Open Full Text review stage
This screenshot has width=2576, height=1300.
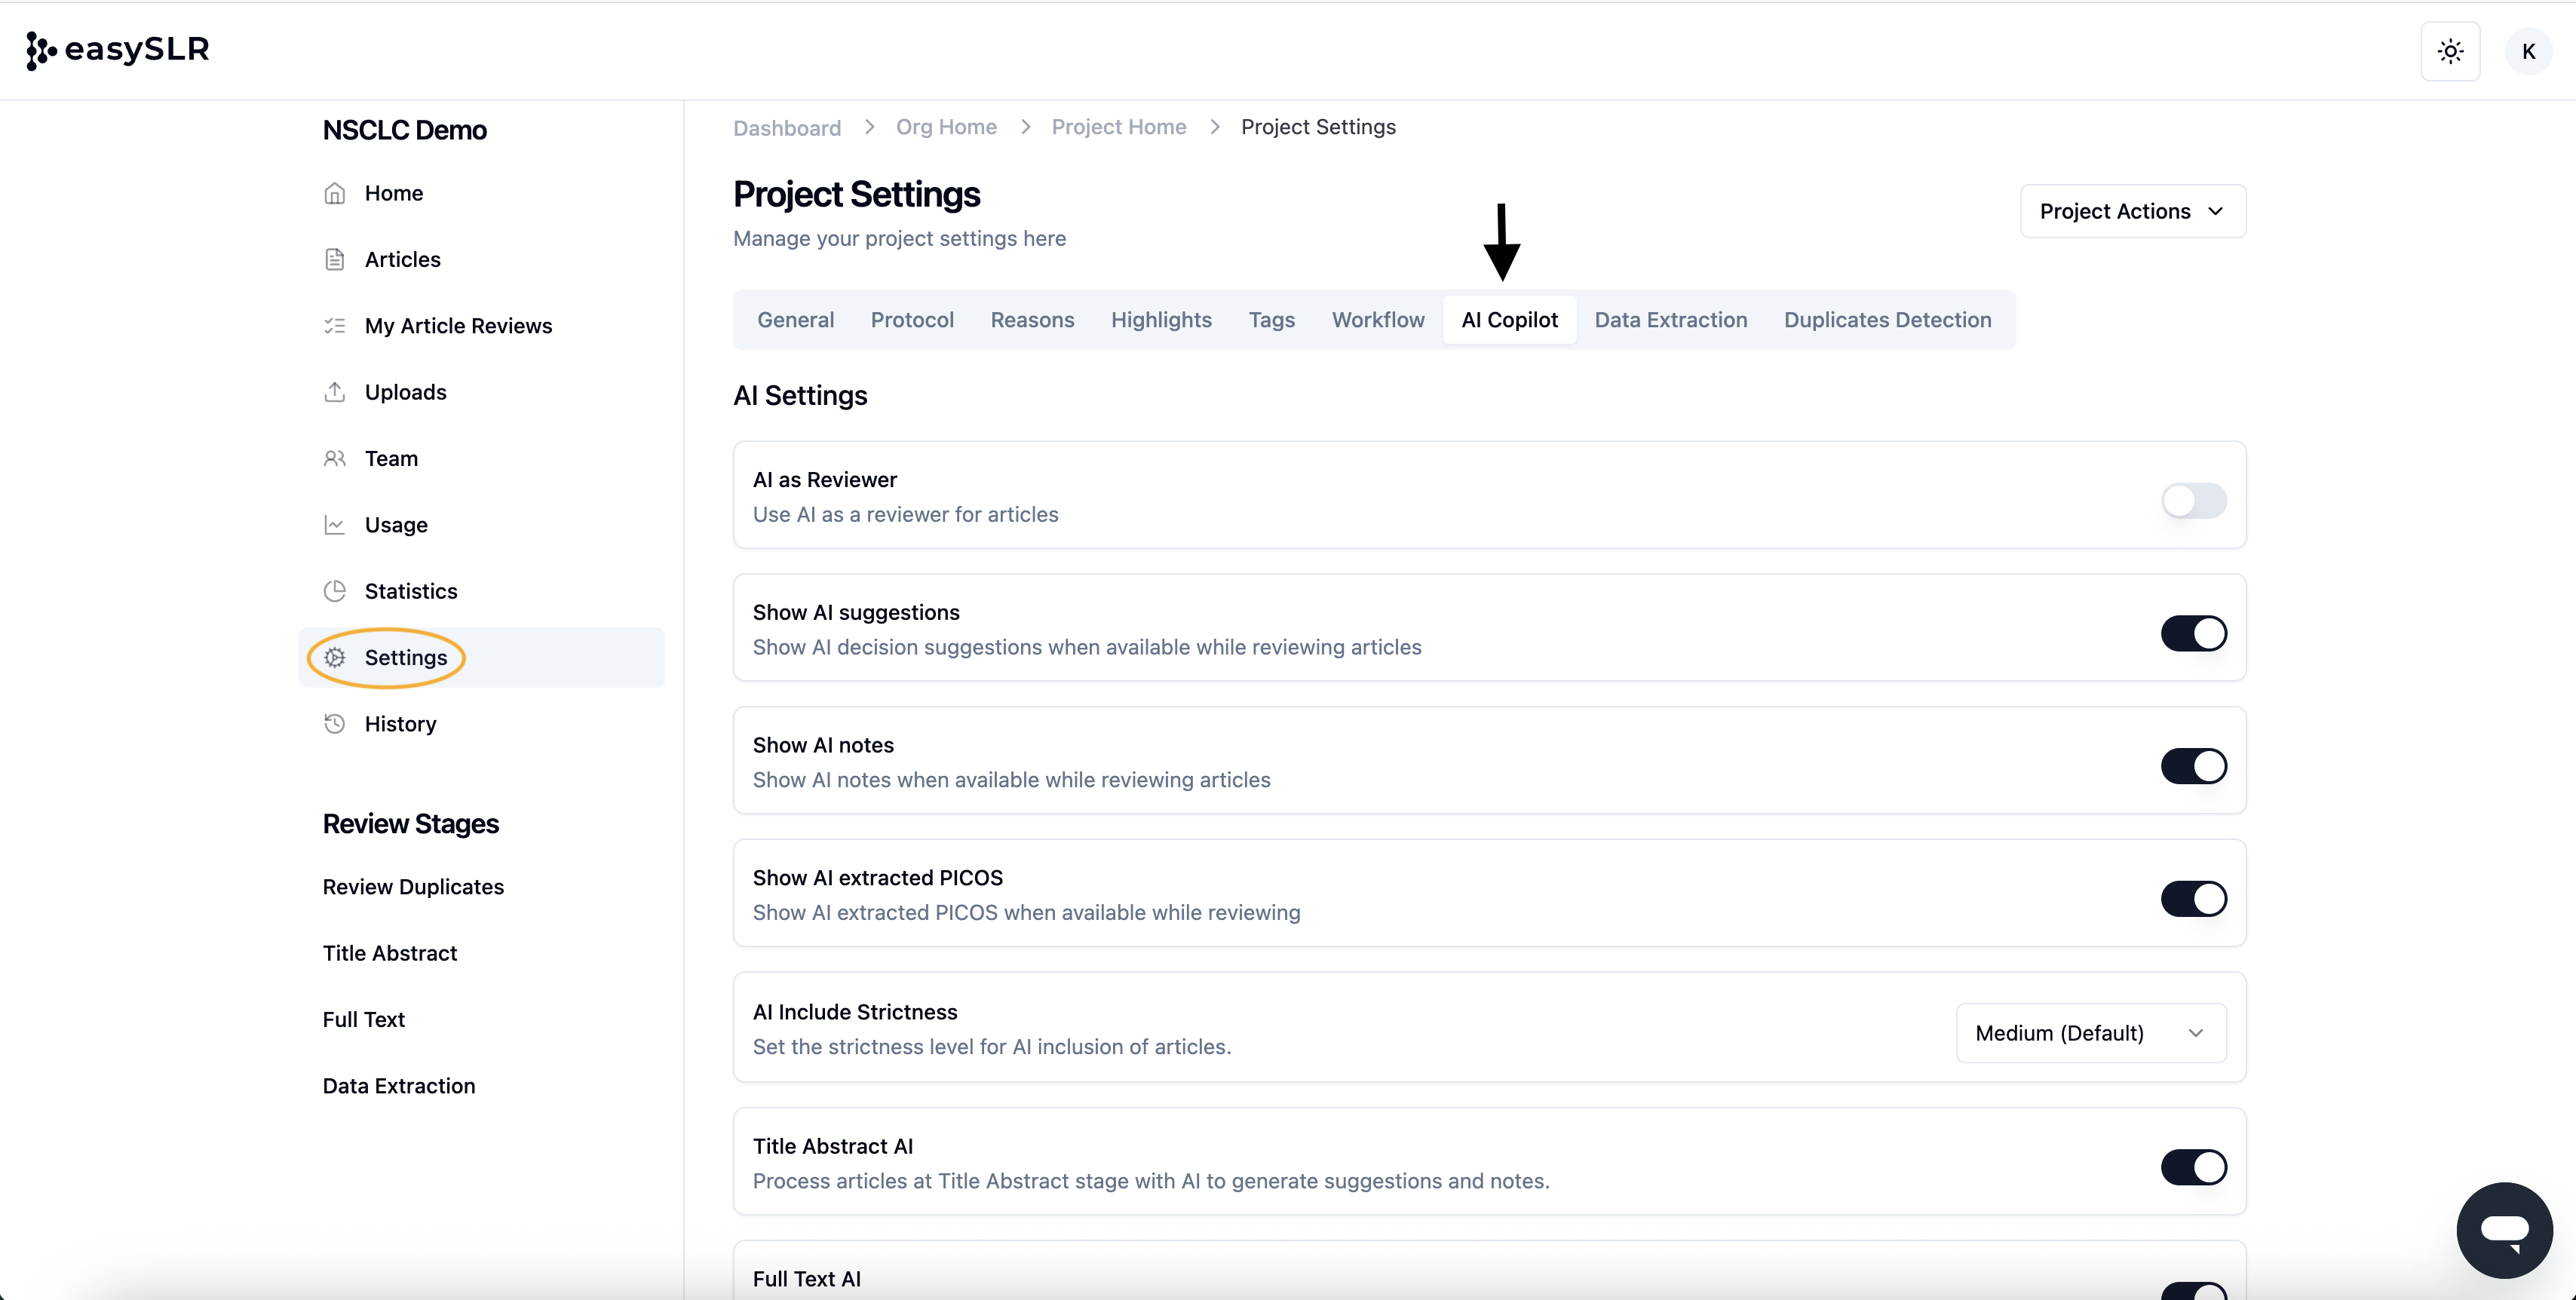[x=364, y=1020]
